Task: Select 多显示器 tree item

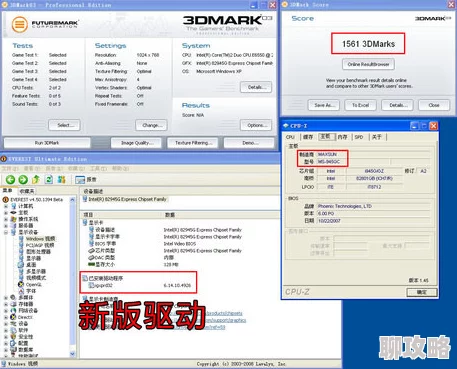Action: pos(36,271)
